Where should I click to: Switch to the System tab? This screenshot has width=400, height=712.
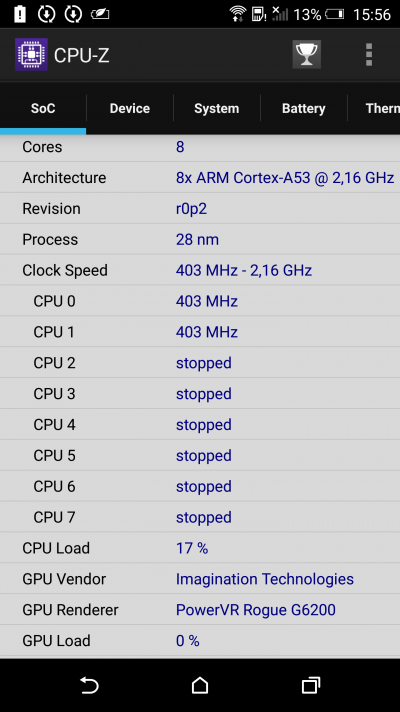[217, 109]
